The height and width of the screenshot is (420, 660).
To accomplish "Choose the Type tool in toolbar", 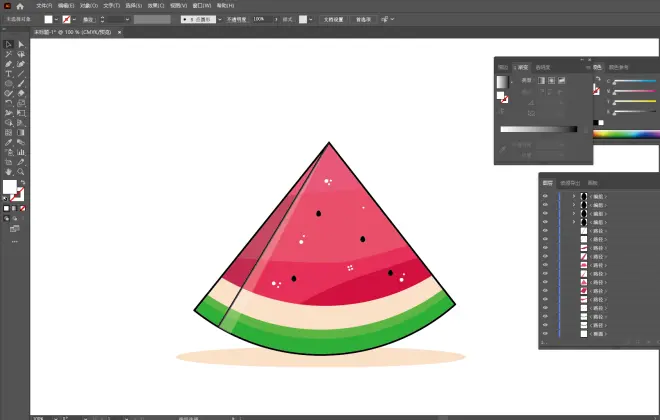I will (x=8, y=74).
